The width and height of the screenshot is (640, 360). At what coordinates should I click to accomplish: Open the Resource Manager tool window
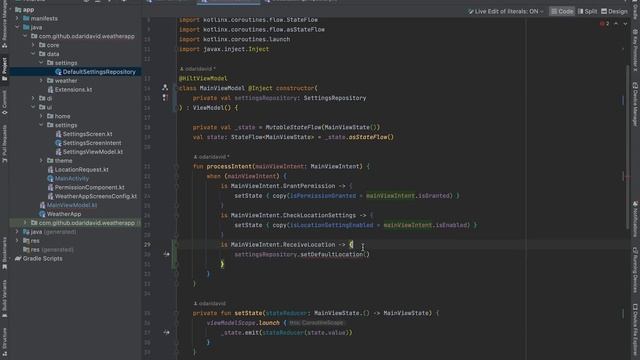pyautogui.click(x=4, y=24)
